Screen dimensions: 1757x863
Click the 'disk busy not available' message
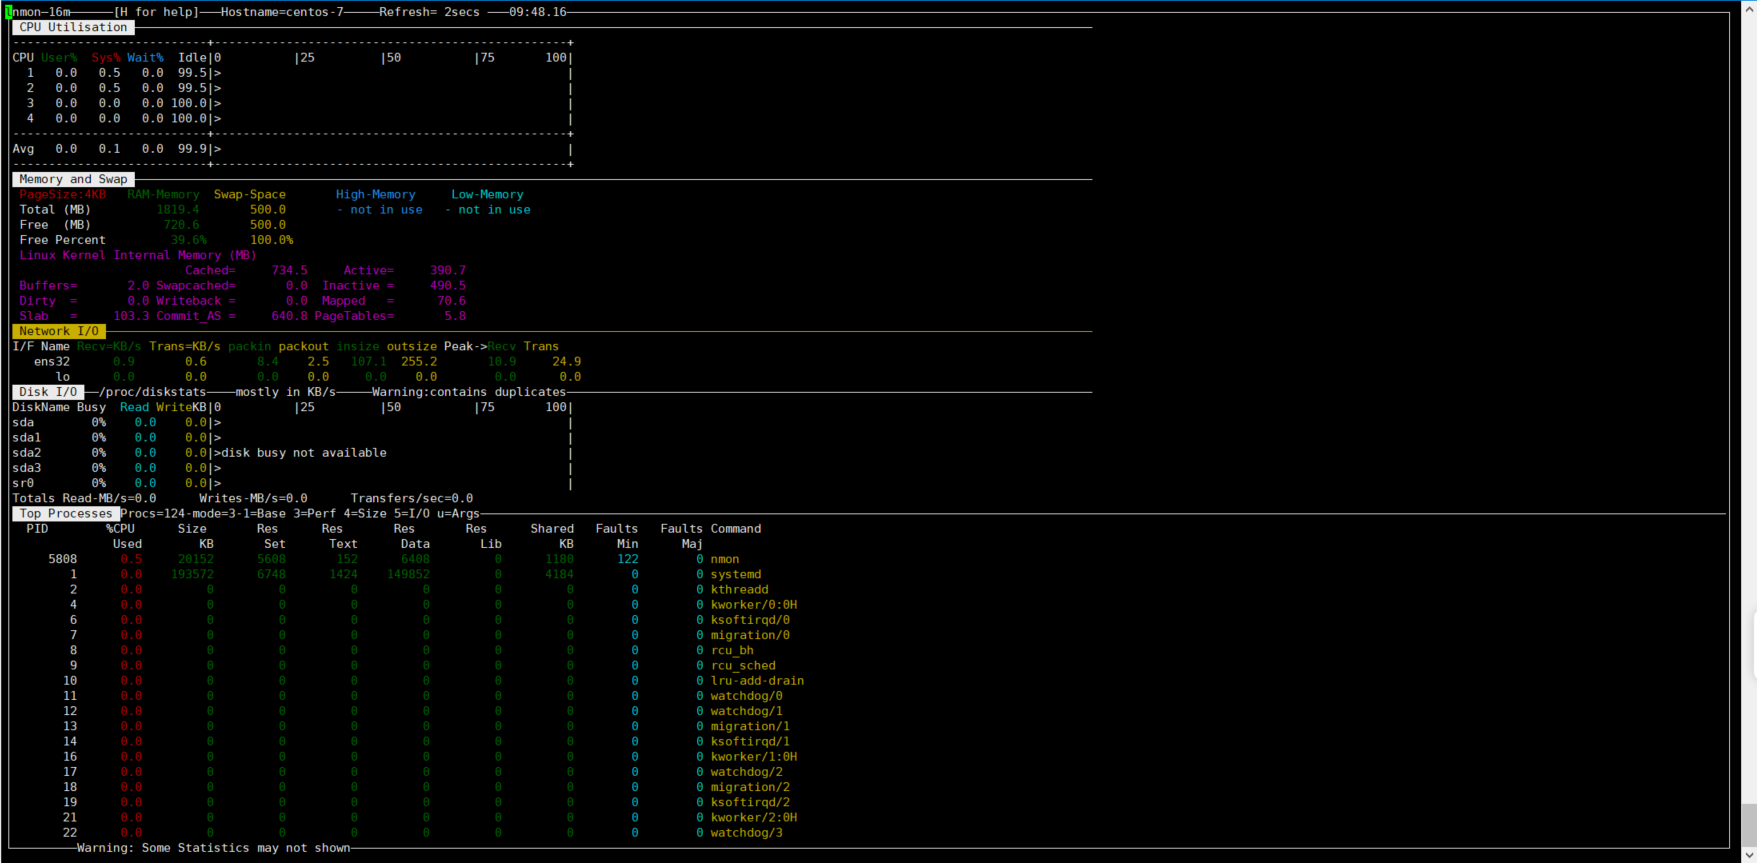coord(304,452)
